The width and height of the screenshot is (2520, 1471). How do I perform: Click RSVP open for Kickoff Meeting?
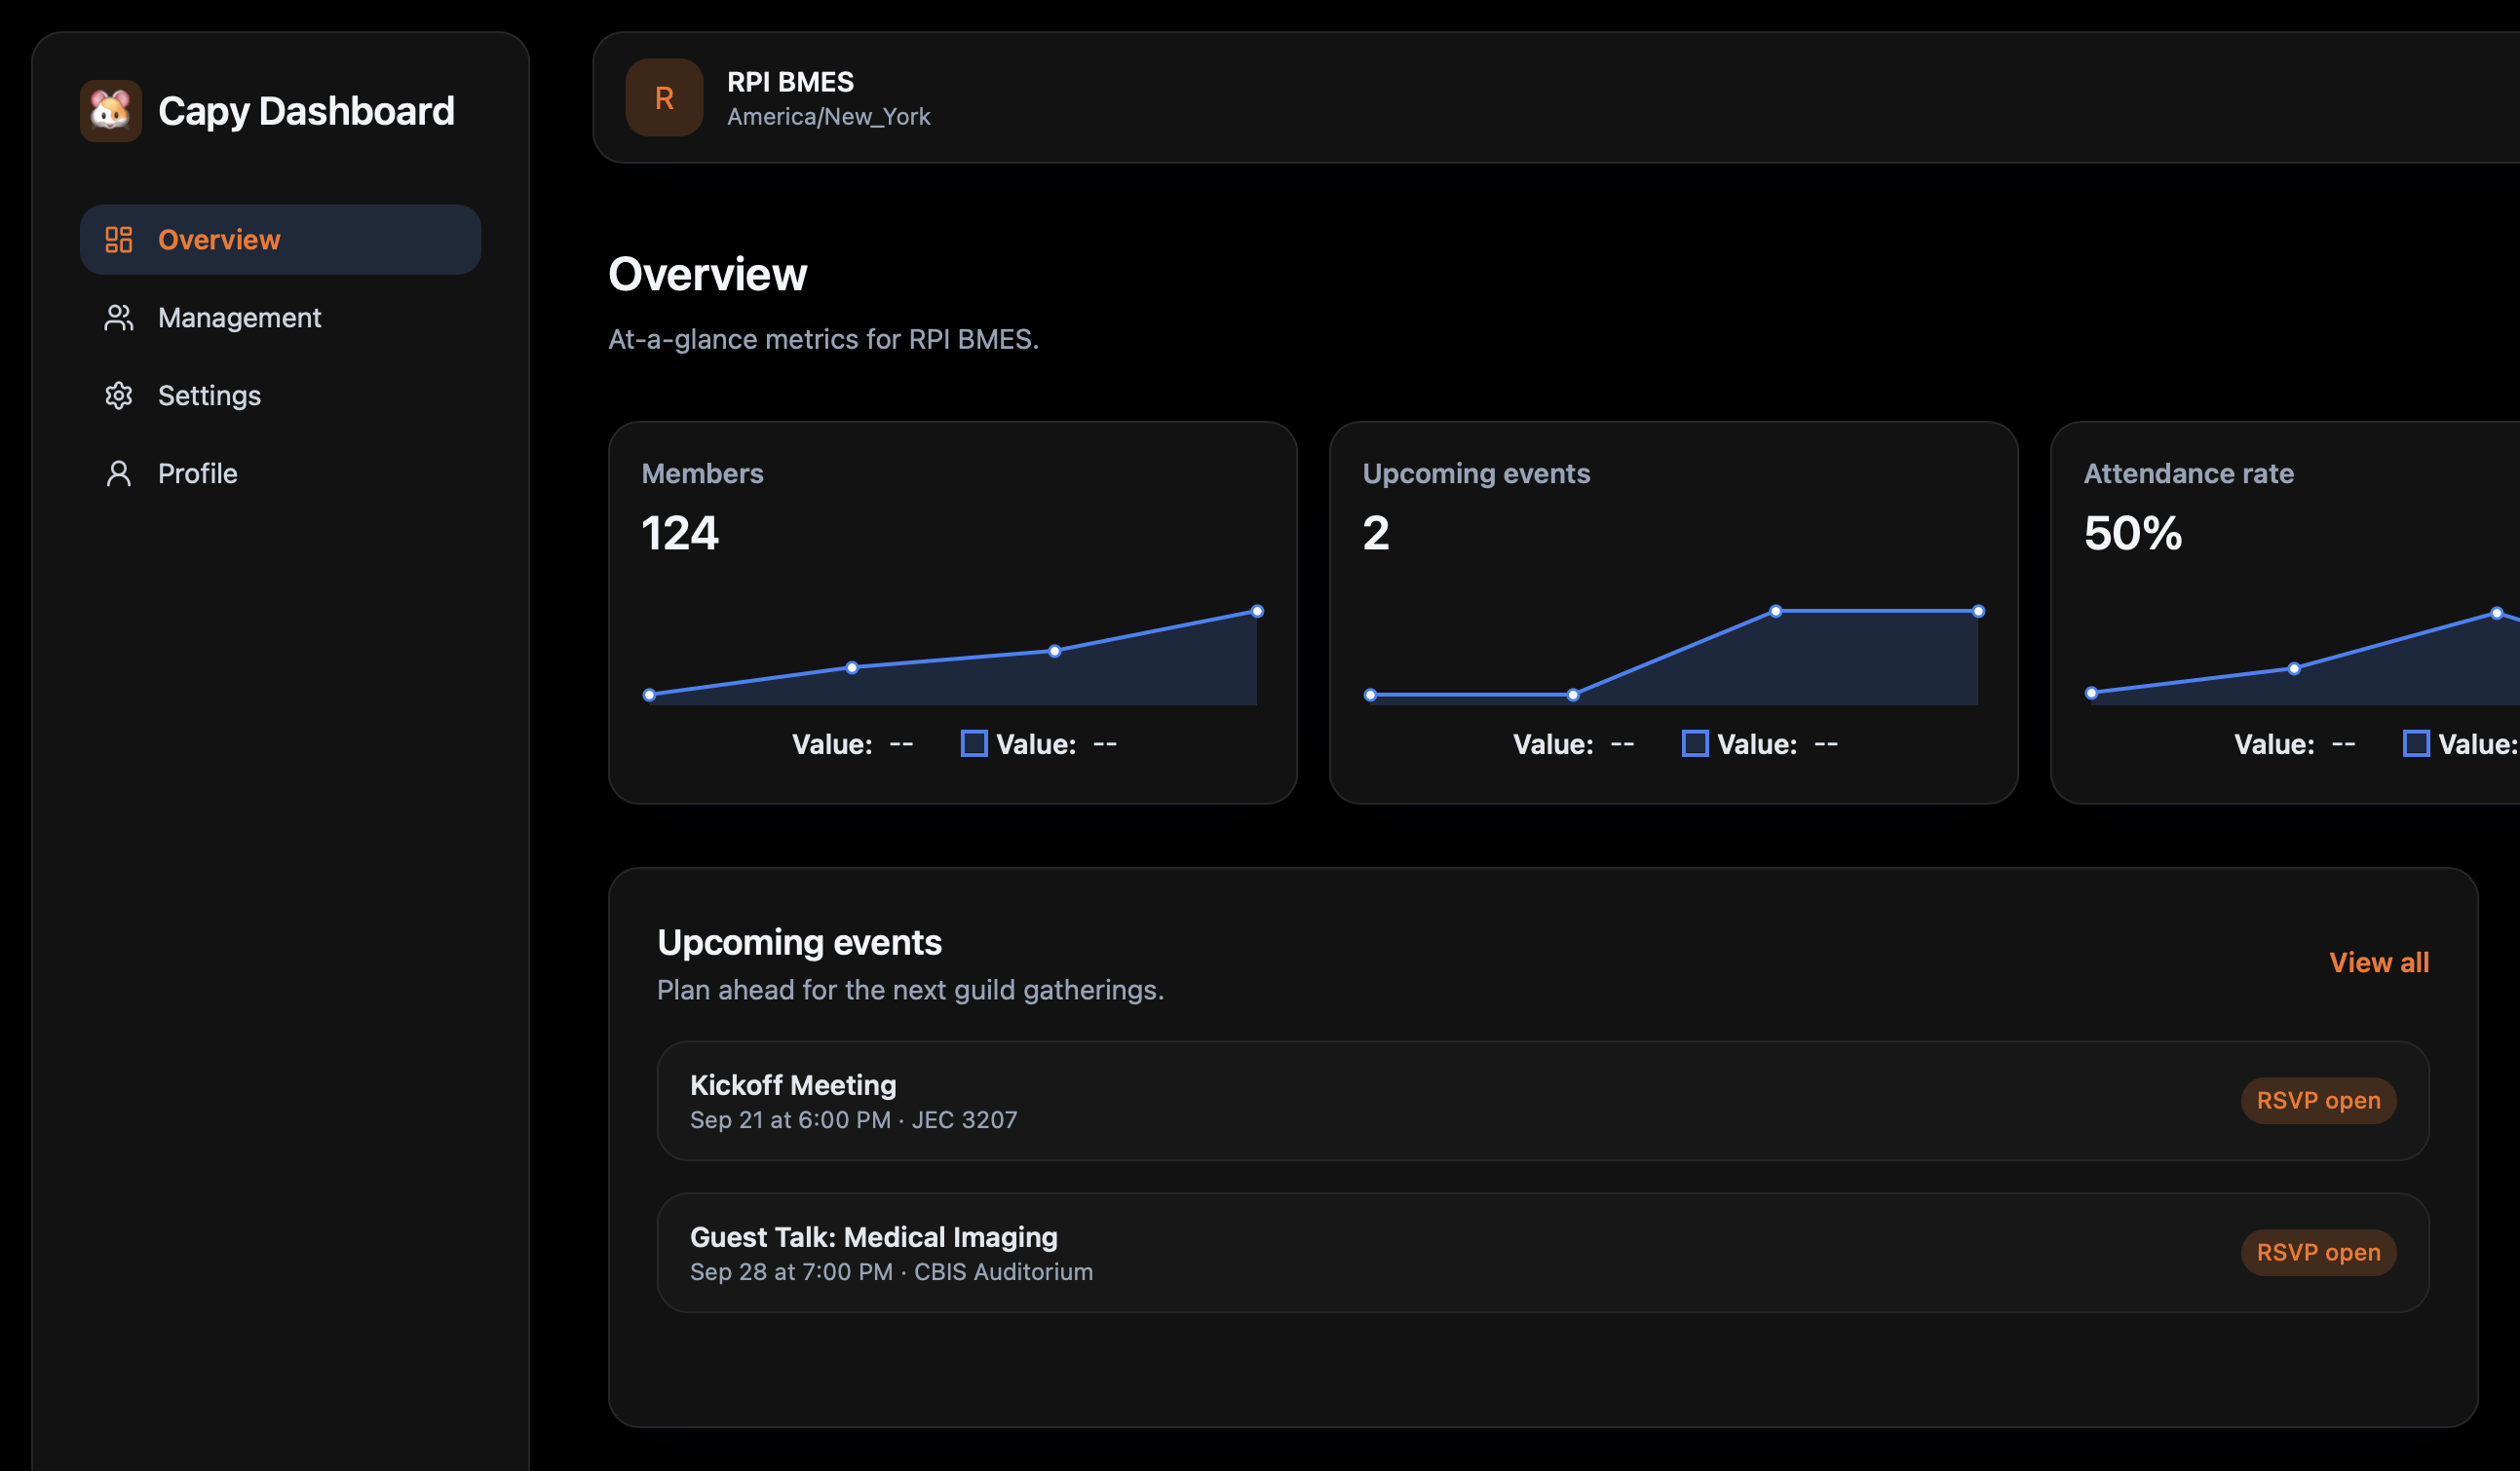click(x=2318, y=1100)
